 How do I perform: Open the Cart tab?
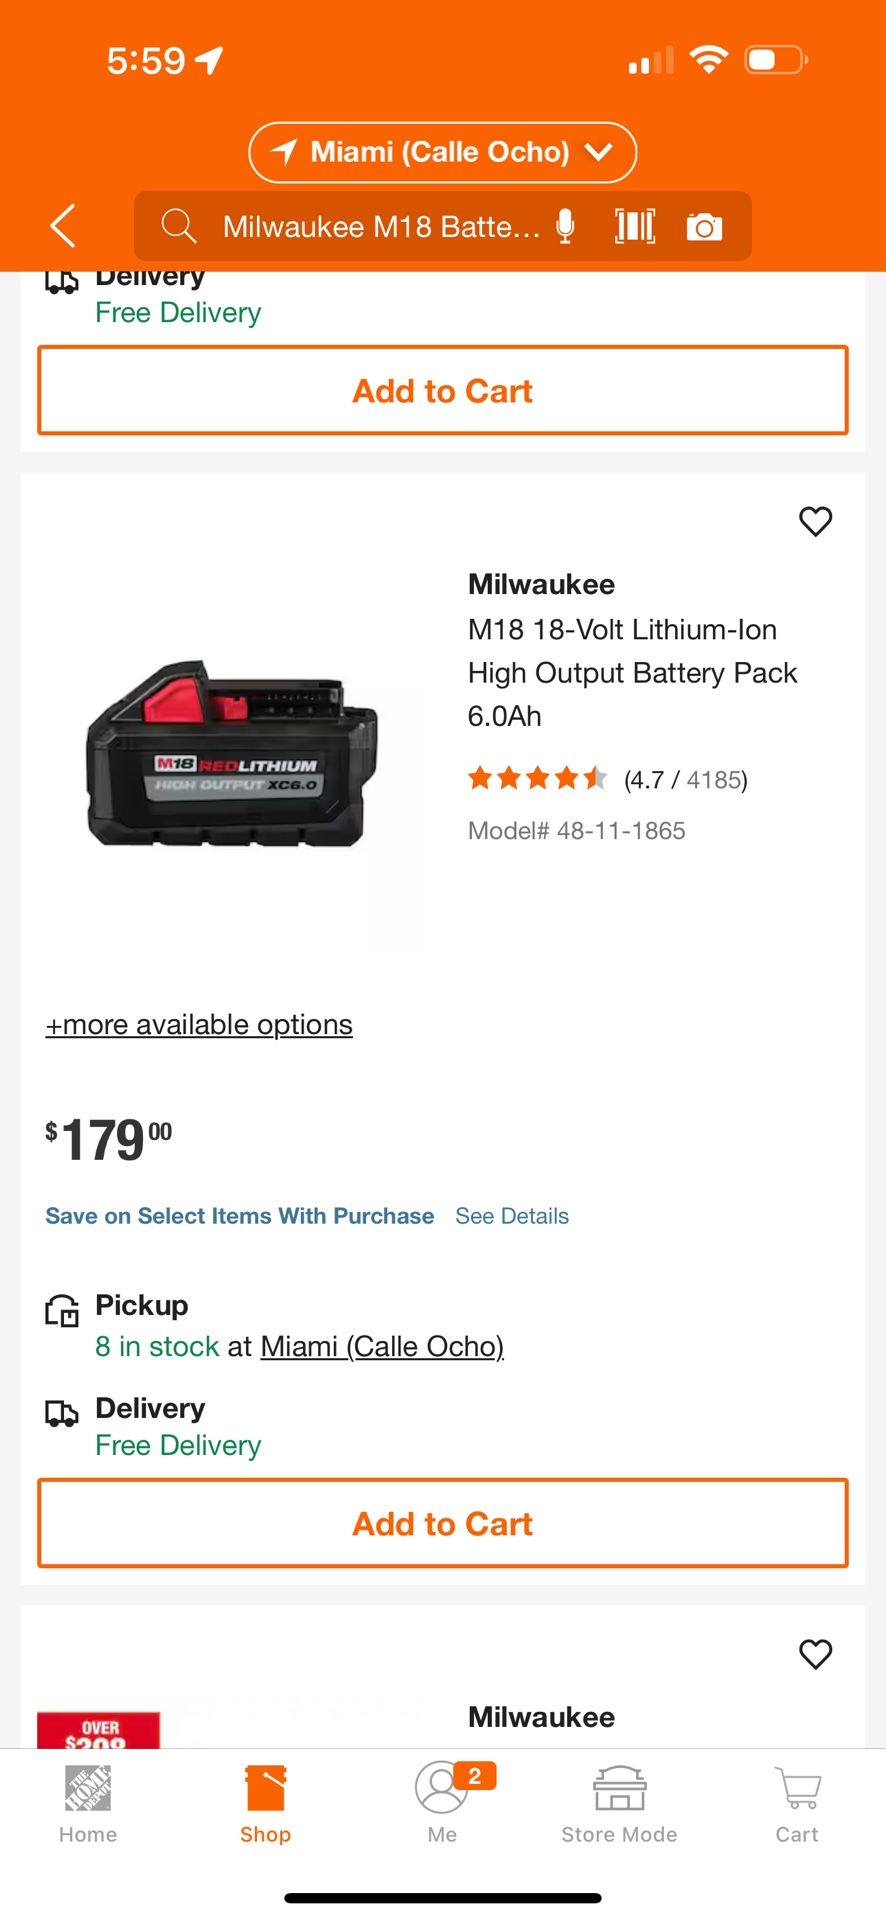click(x=797, y=1803)
